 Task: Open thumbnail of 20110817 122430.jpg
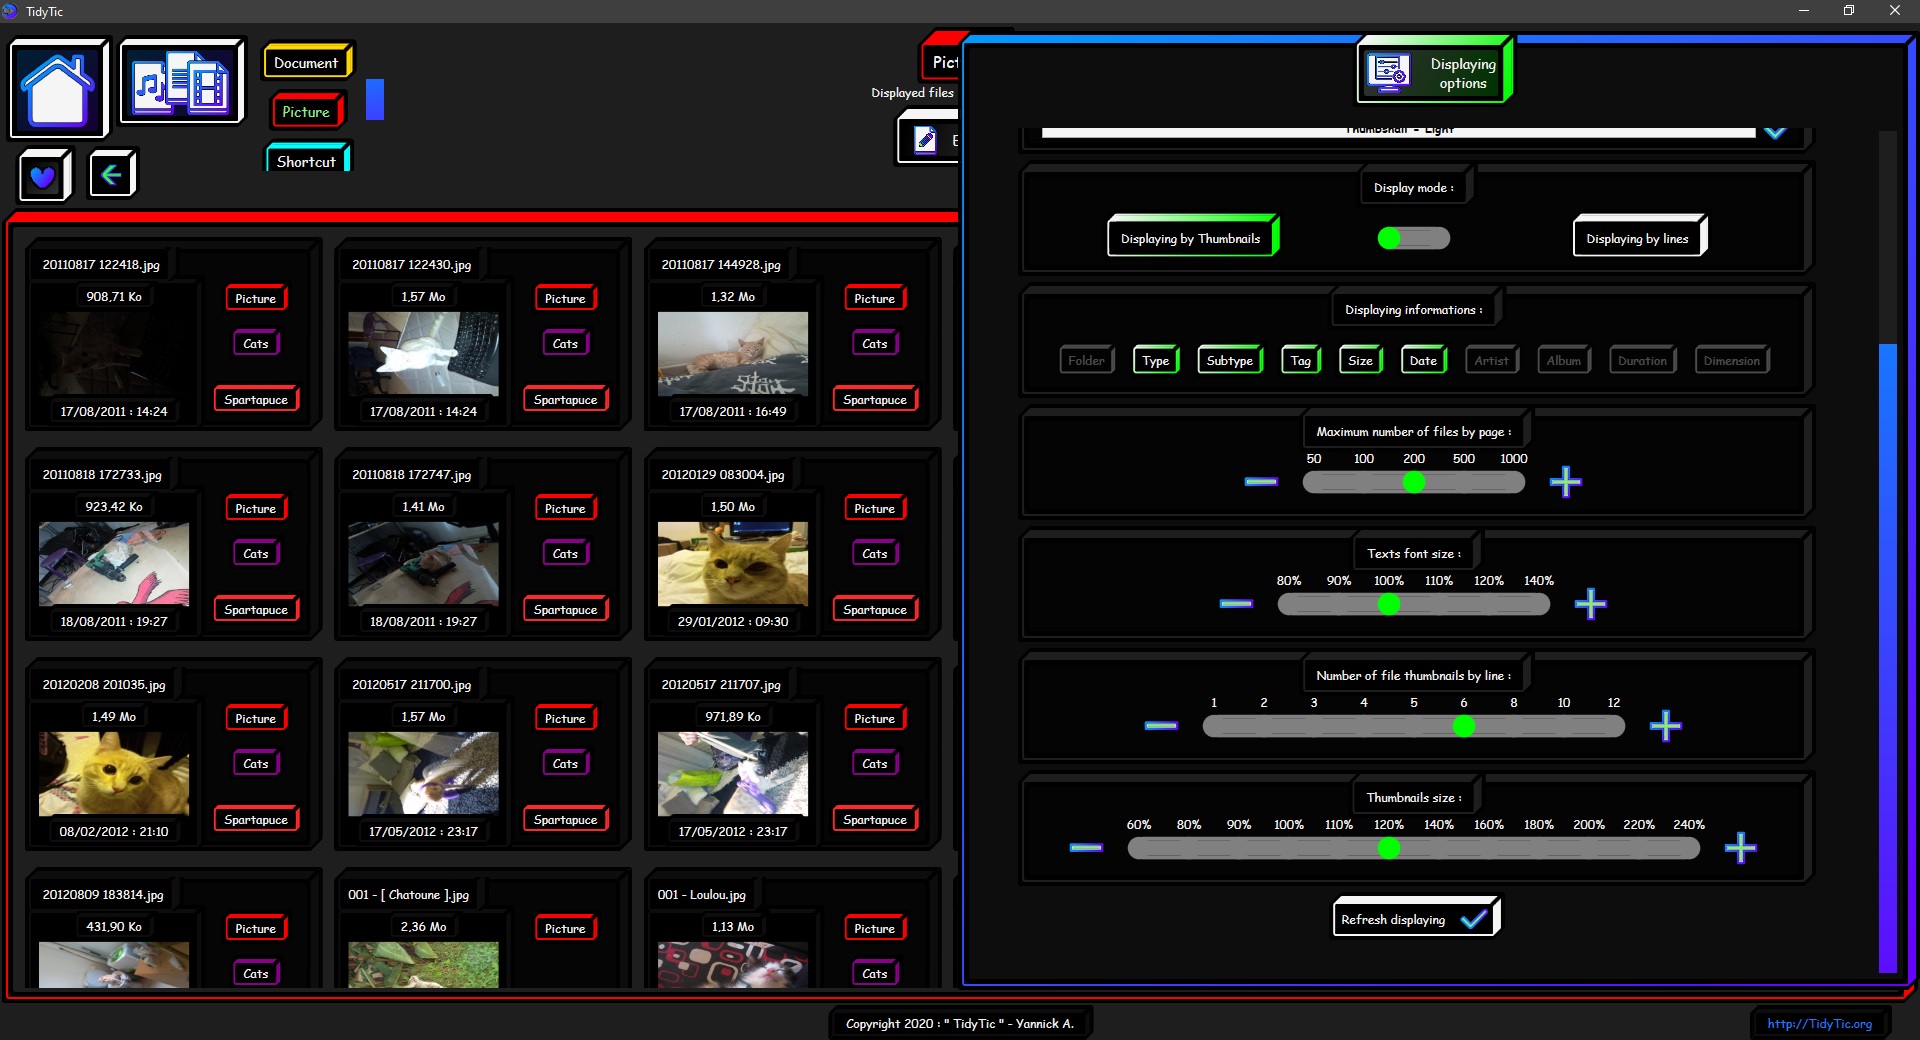tap(423, 354)
